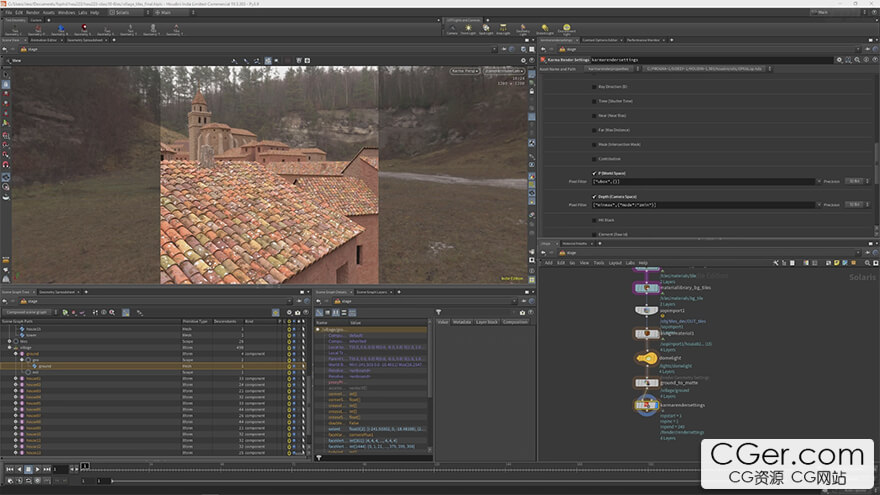Image resolution: width=880 pixels, height=495 pixels.
Task: Add a Point Light from the shelf
Action: coord(468,29)
